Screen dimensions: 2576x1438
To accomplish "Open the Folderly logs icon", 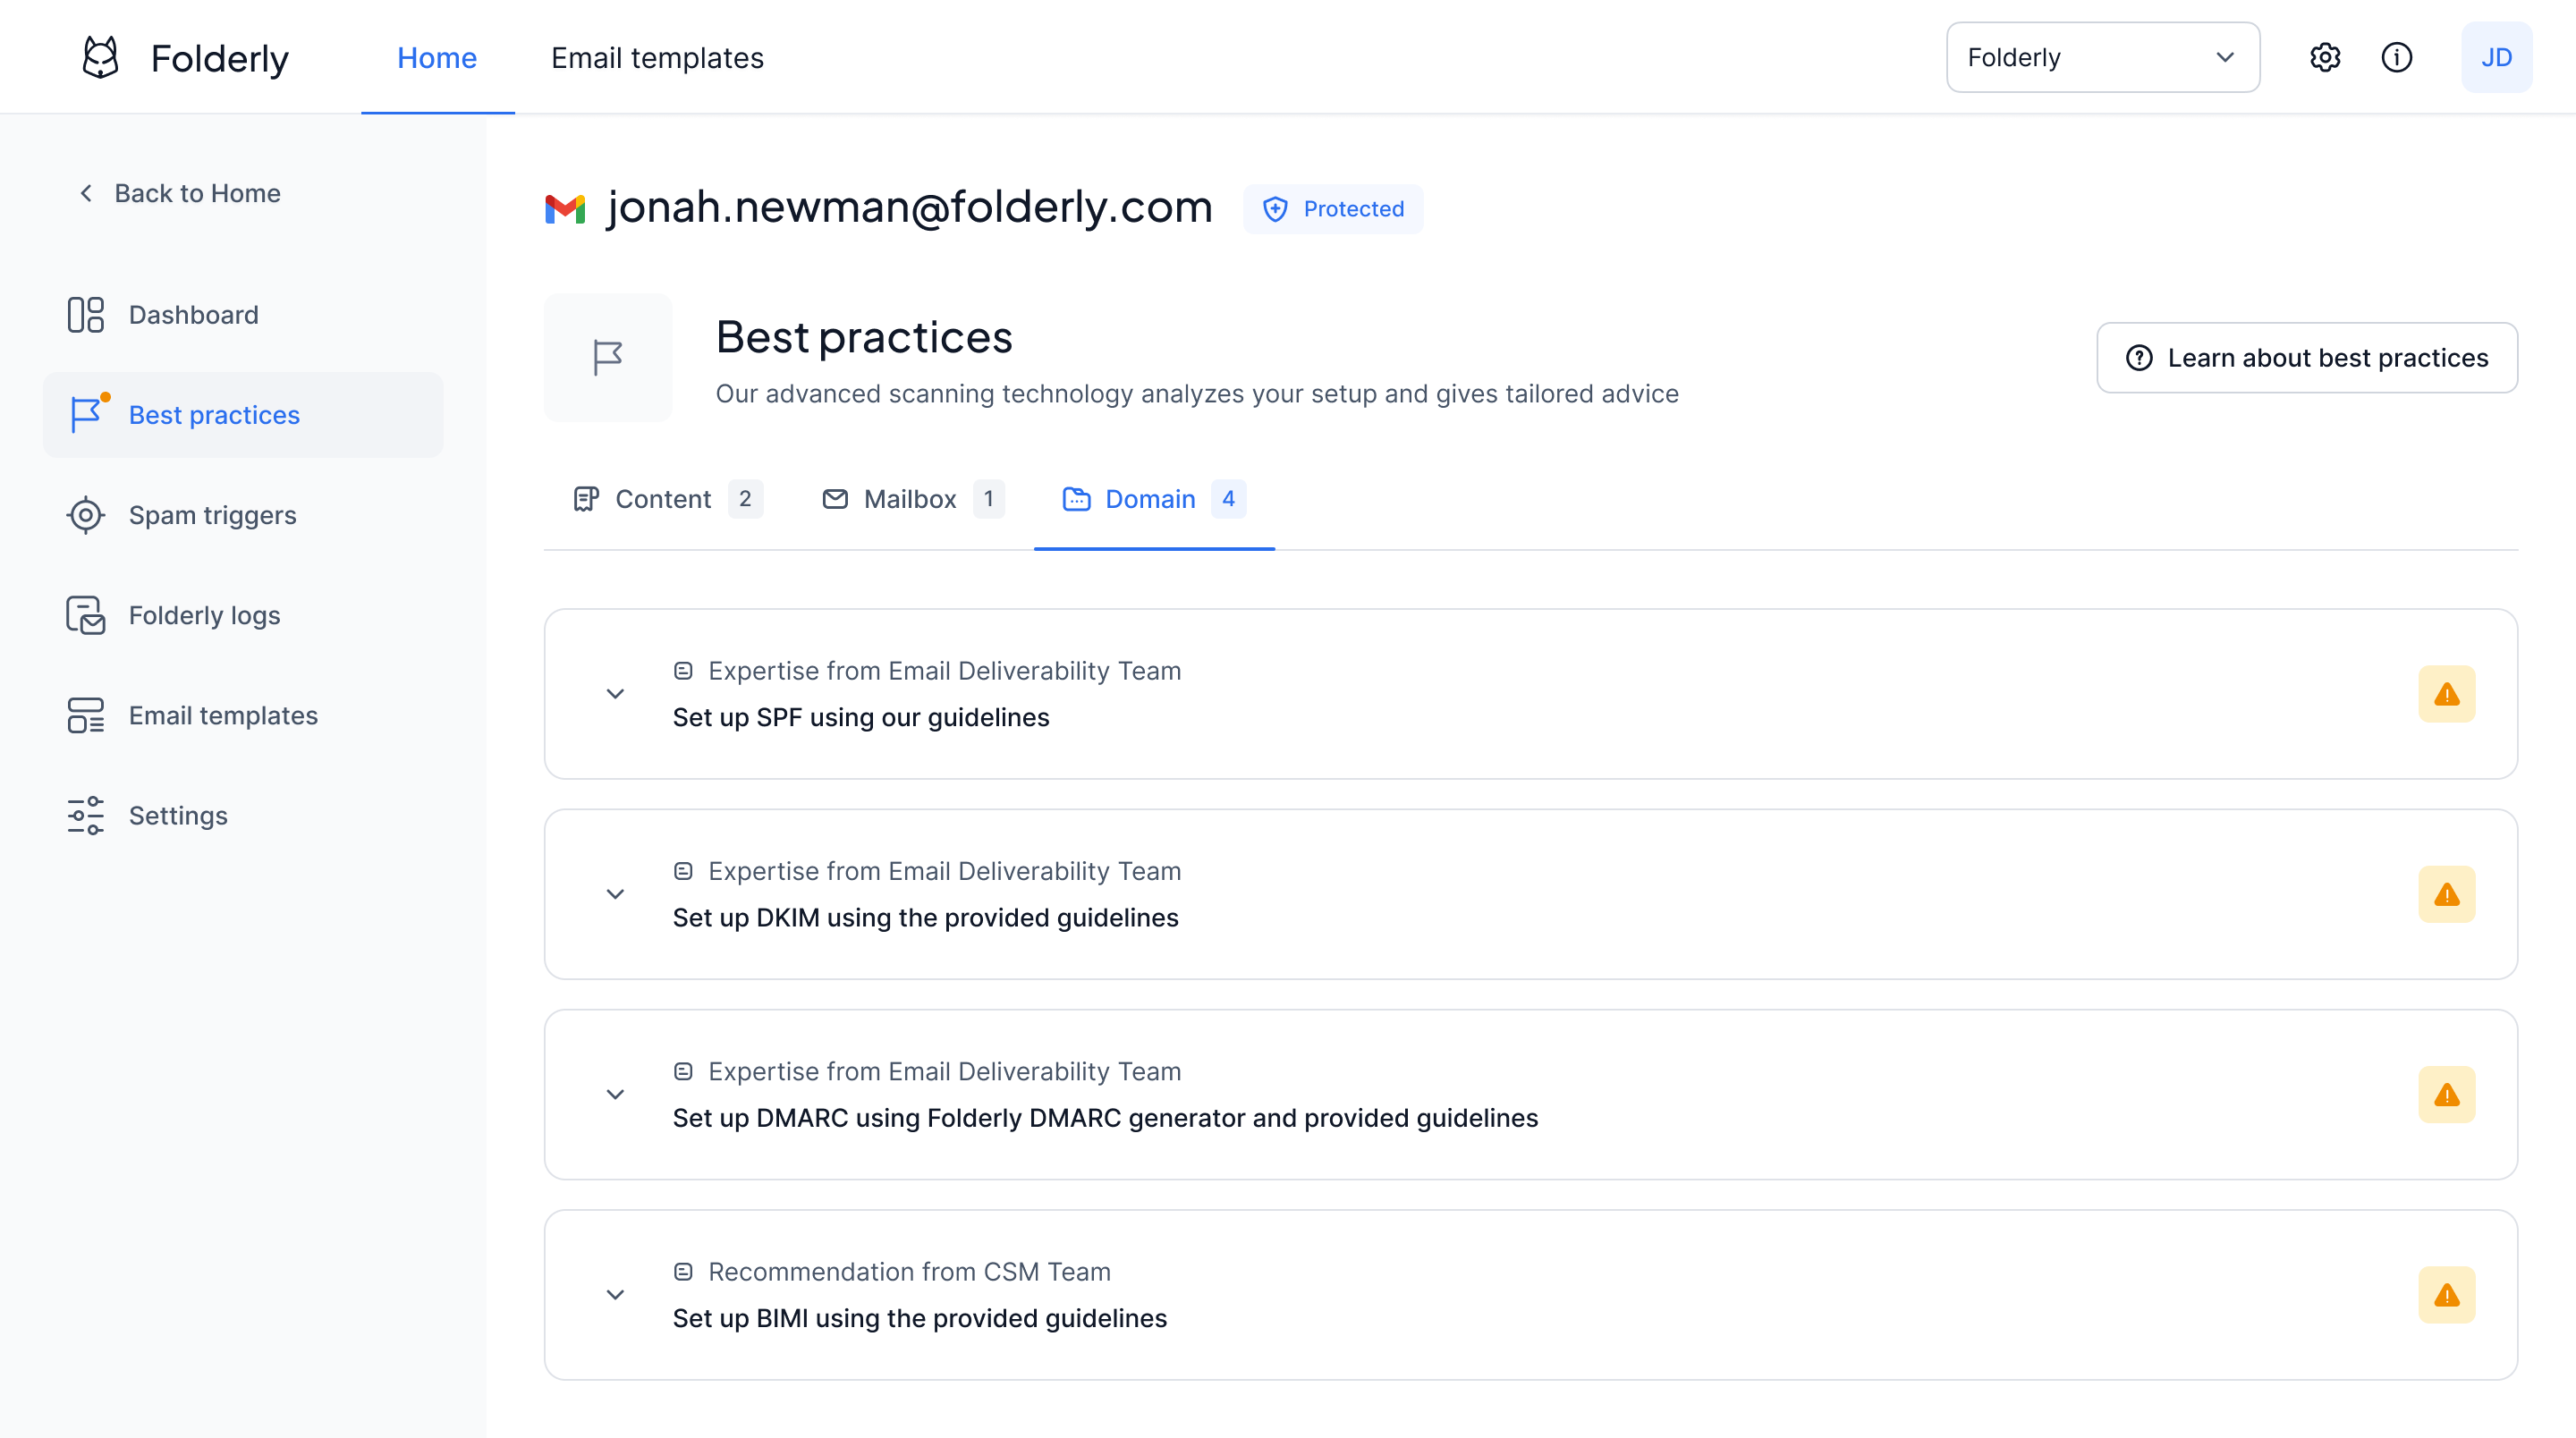I will coord(86,615).
